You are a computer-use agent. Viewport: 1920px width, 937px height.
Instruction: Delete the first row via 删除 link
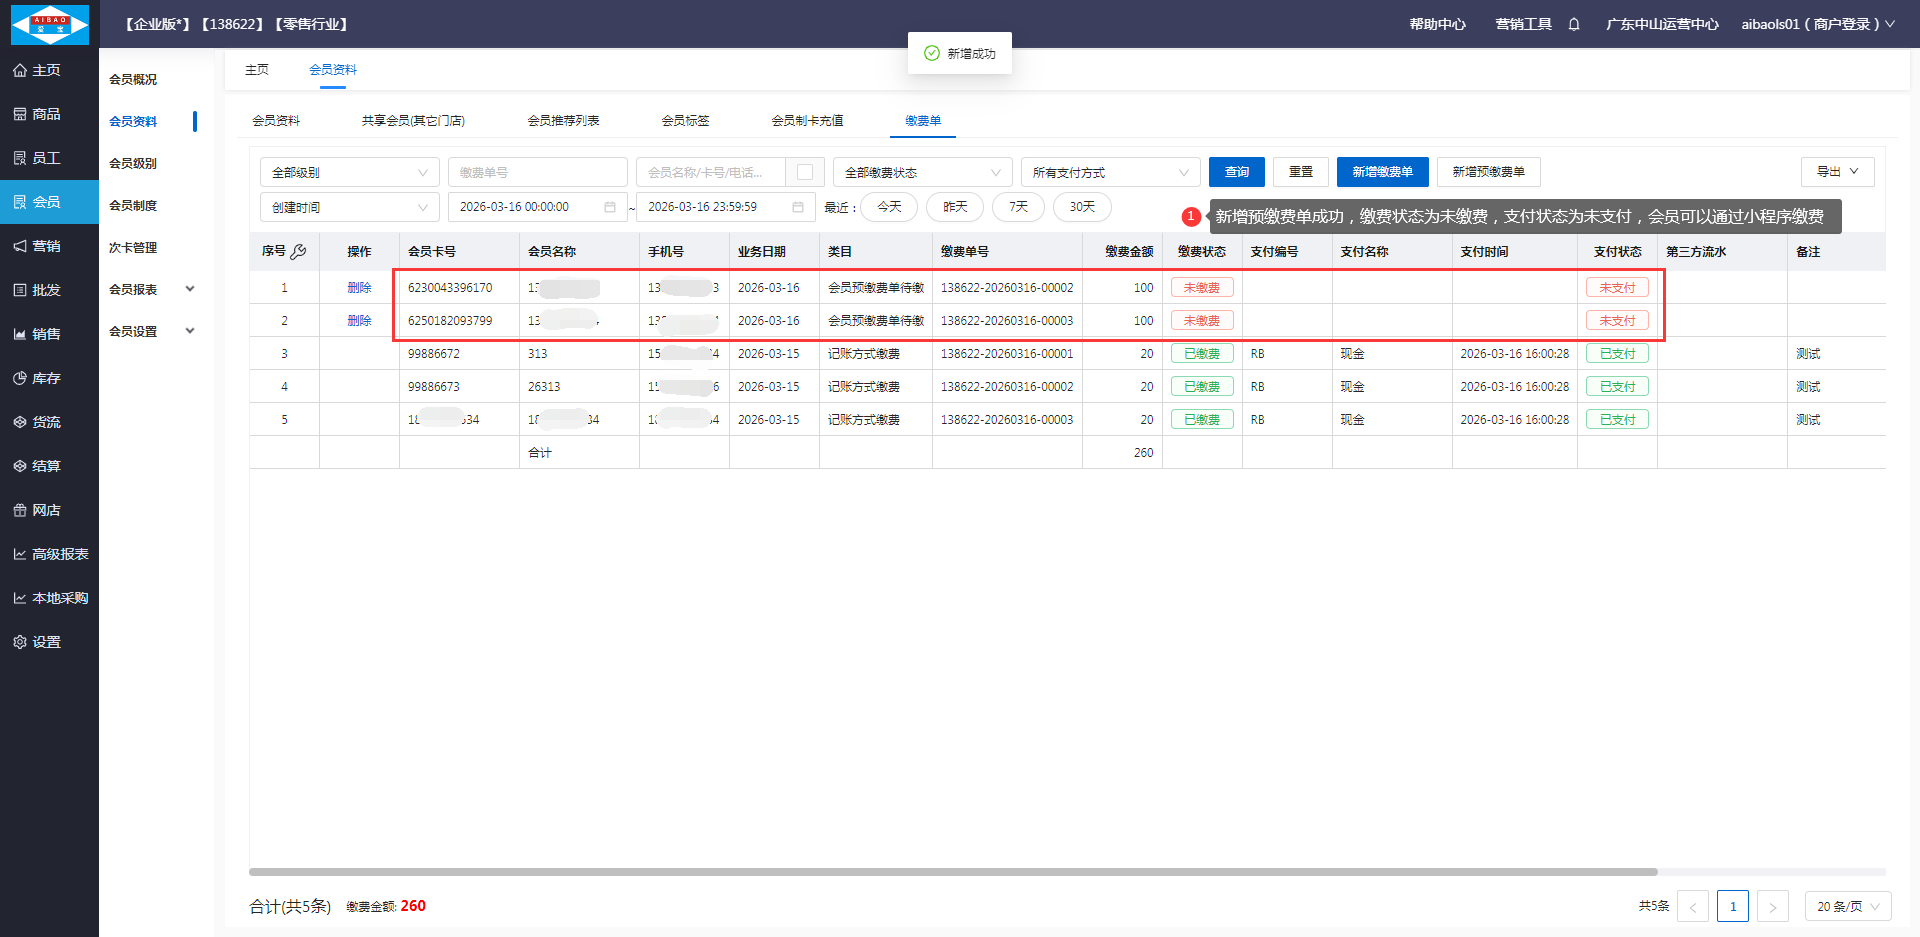[x=359, y=288]
